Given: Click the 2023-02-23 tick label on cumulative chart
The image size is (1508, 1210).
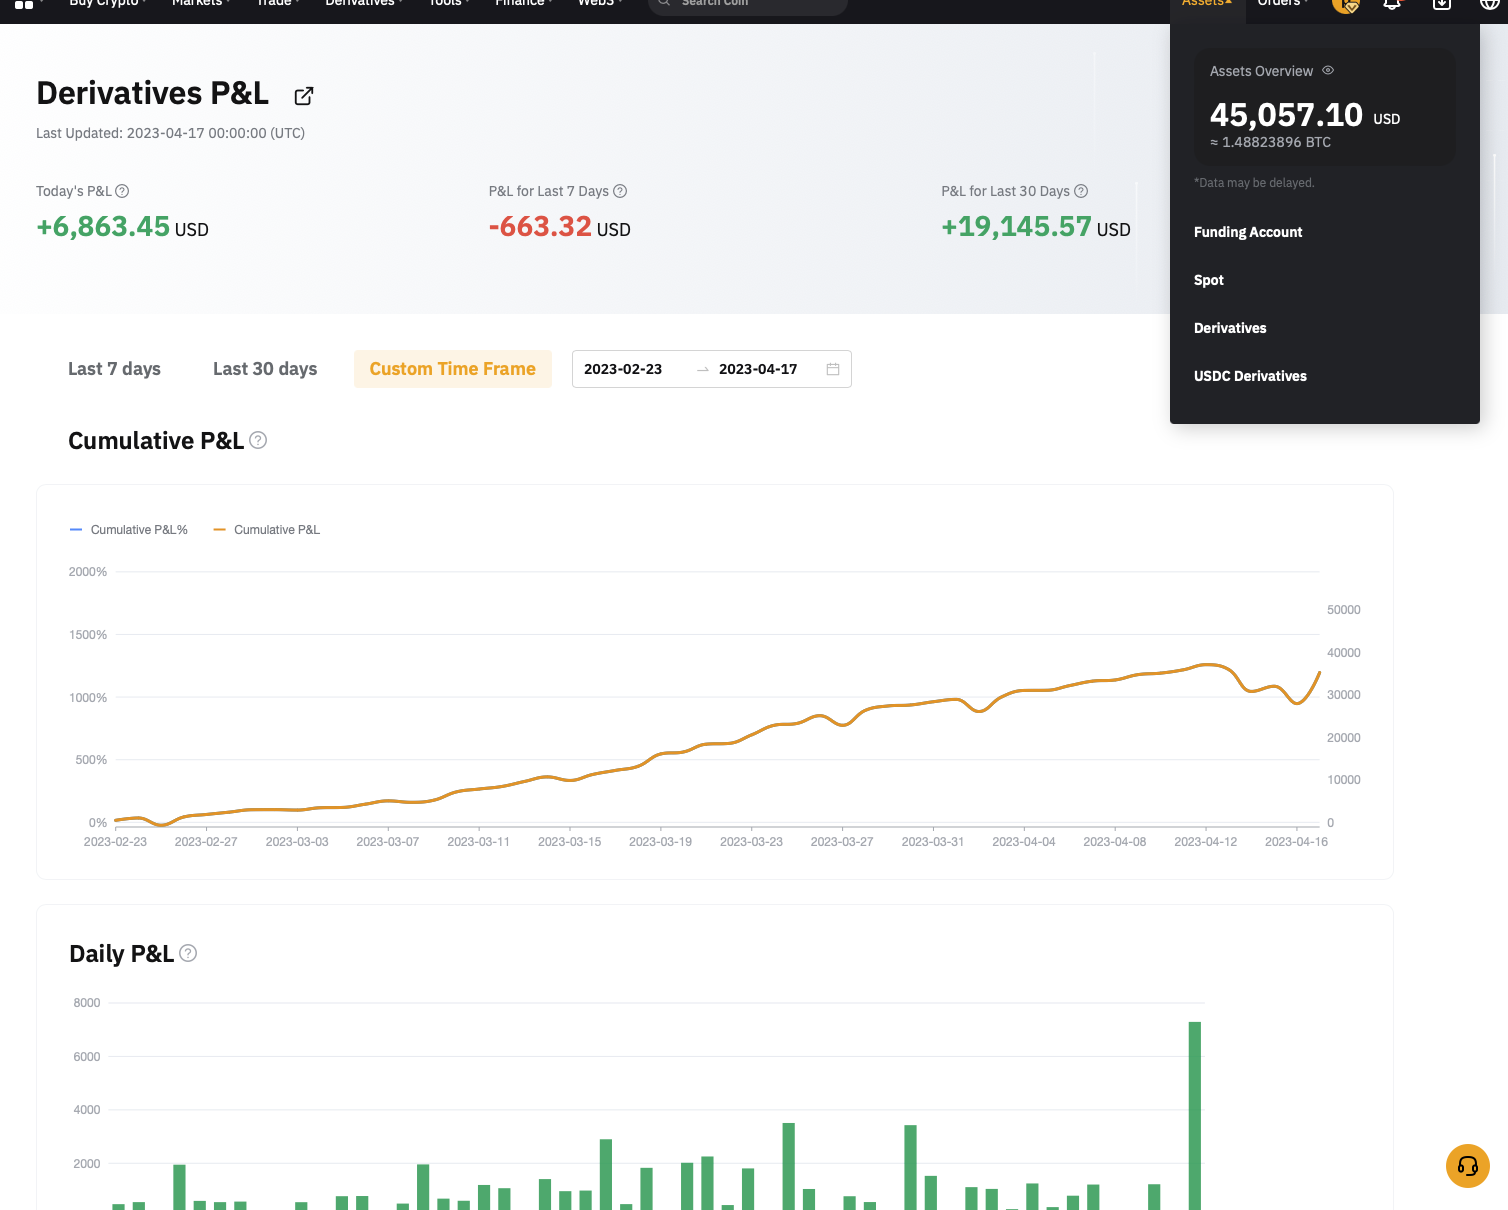Looking at the screenshot, I should 115,842.
